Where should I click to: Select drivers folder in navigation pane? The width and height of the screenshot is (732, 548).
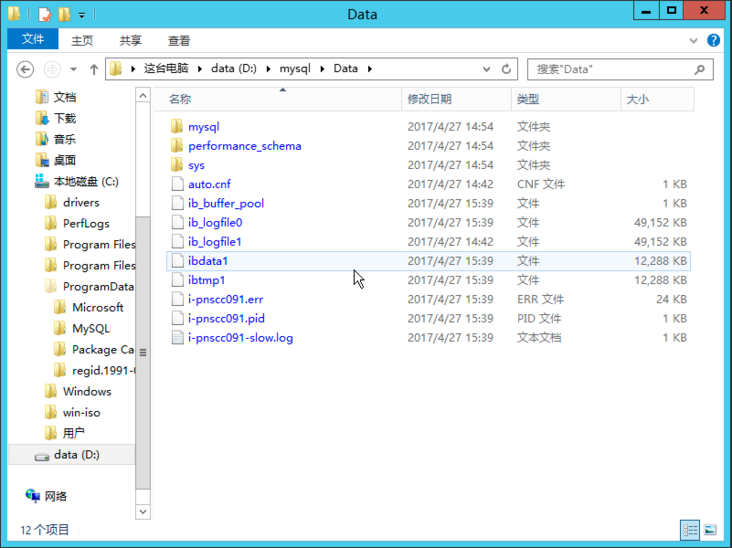click(x=81, y=202)
